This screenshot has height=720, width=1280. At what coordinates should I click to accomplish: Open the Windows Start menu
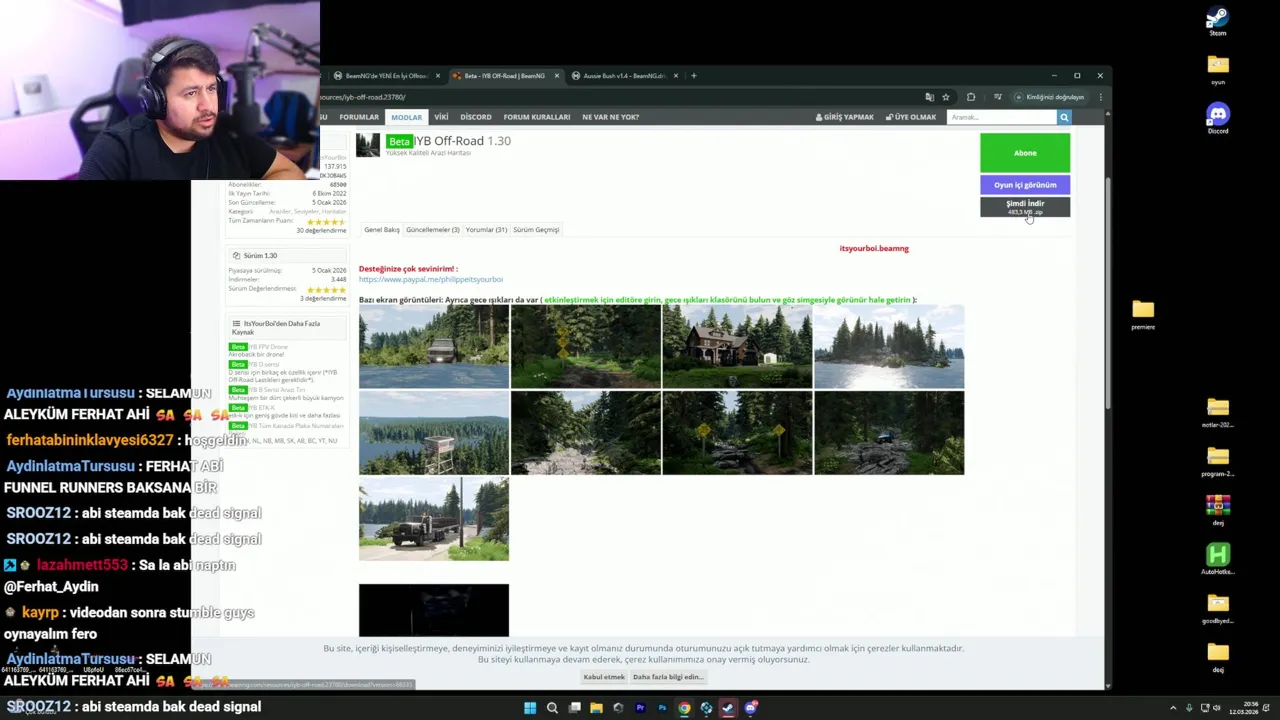[x=530, y=708]
